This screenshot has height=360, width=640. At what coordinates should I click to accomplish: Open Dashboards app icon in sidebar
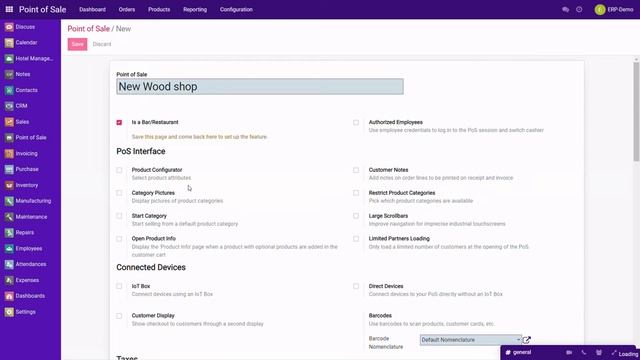[x=9, y=296]
